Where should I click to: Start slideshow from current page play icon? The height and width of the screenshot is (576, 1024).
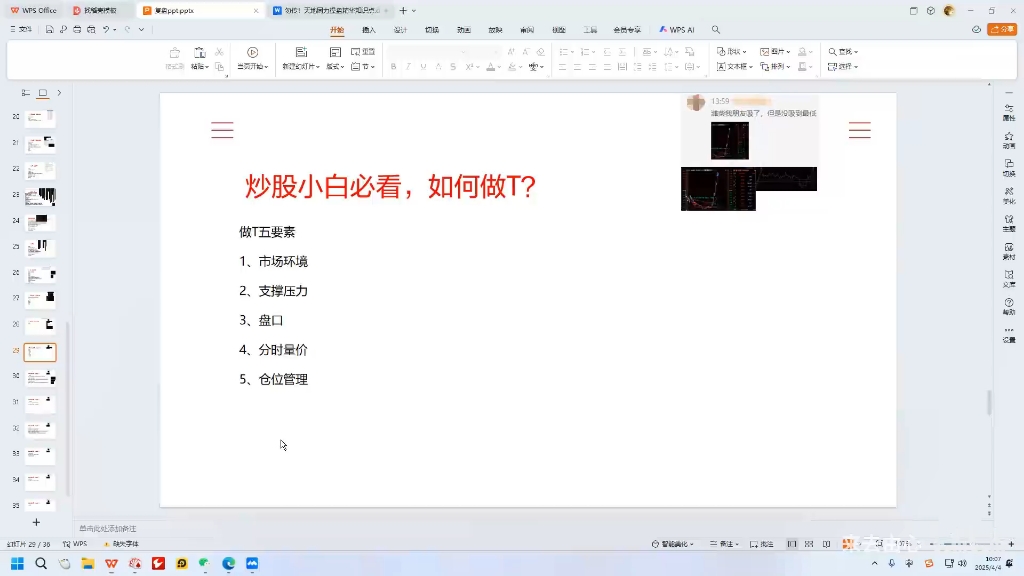pos(253,52)
